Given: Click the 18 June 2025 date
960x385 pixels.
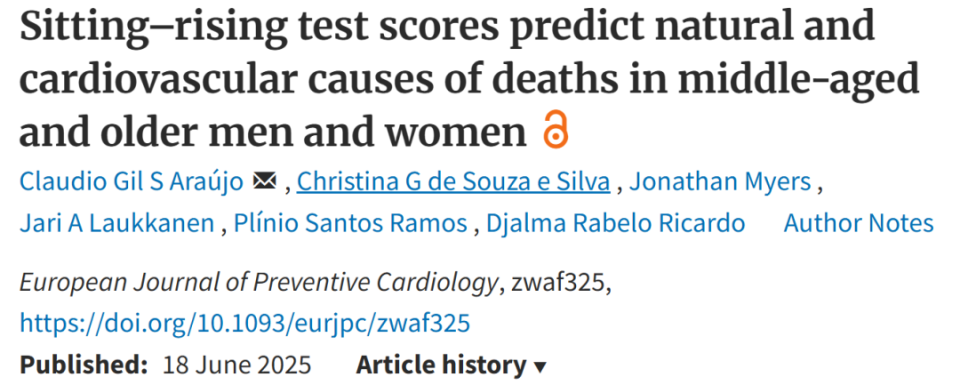Looking at the screenshot, I should 237,365.
